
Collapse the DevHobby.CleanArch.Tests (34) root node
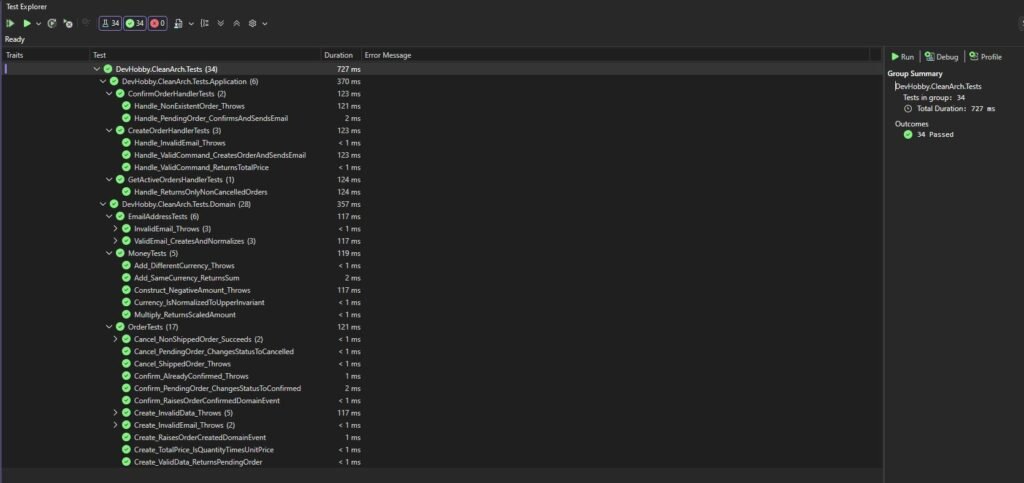tap(97, 69)
